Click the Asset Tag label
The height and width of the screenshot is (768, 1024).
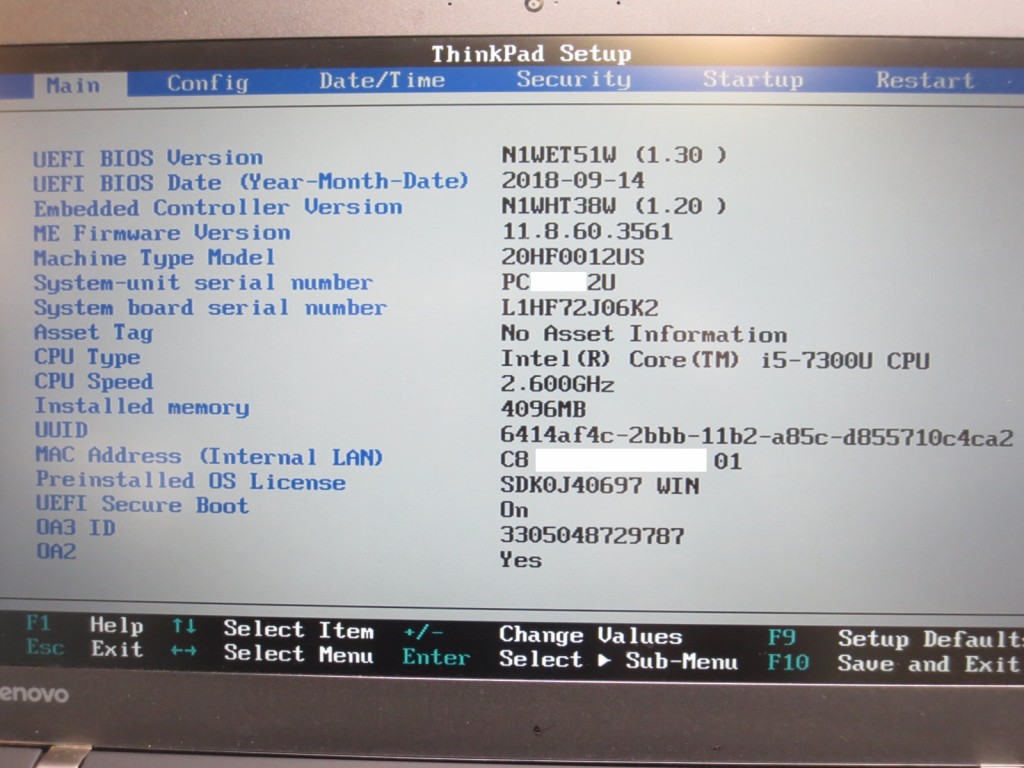[93, 332]
